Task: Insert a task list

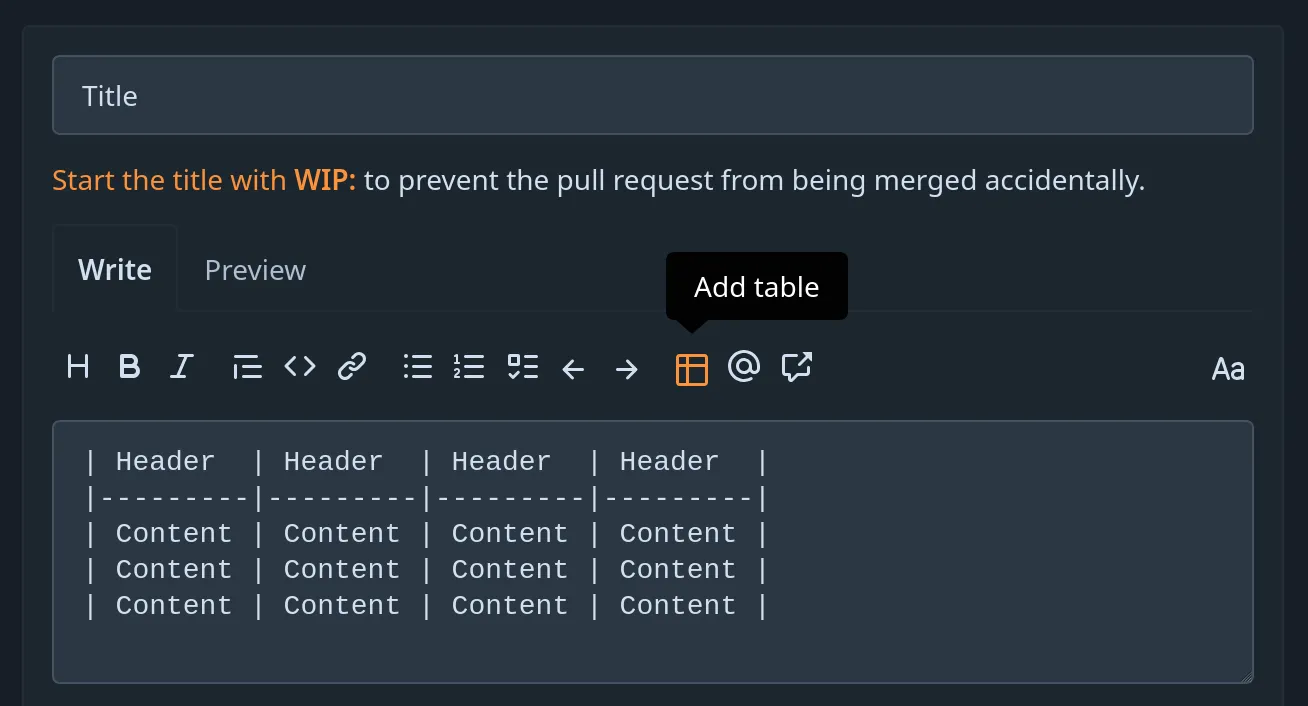Action: tap(522, 366)
